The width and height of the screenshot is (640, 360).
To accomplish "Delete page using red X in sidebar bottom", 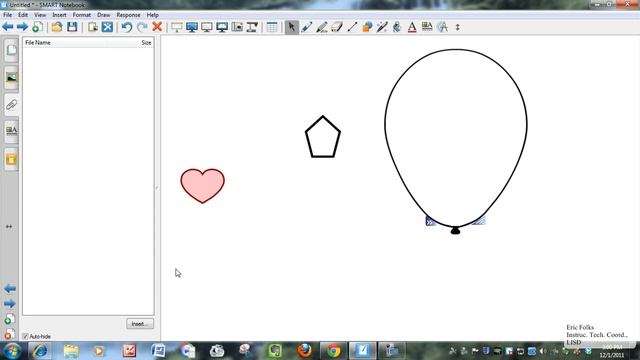I will 10,334.
